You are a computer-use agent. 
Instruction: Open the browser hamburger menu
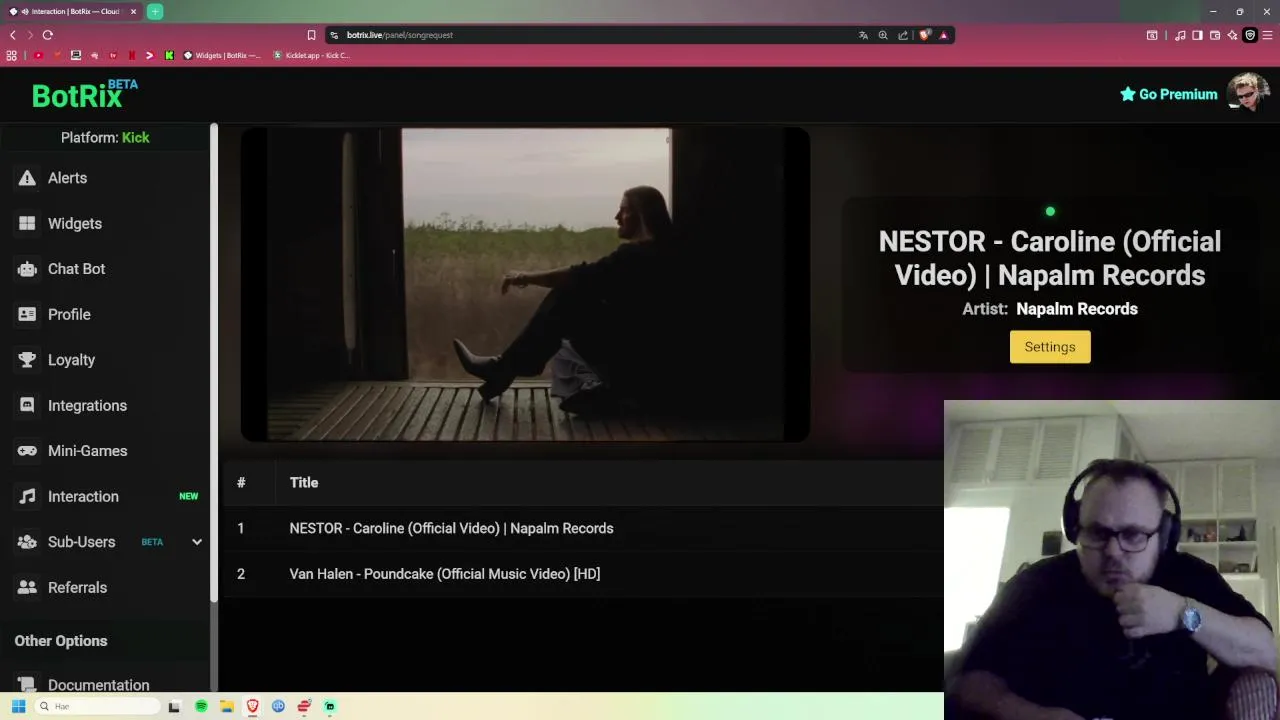point(1267,35)
